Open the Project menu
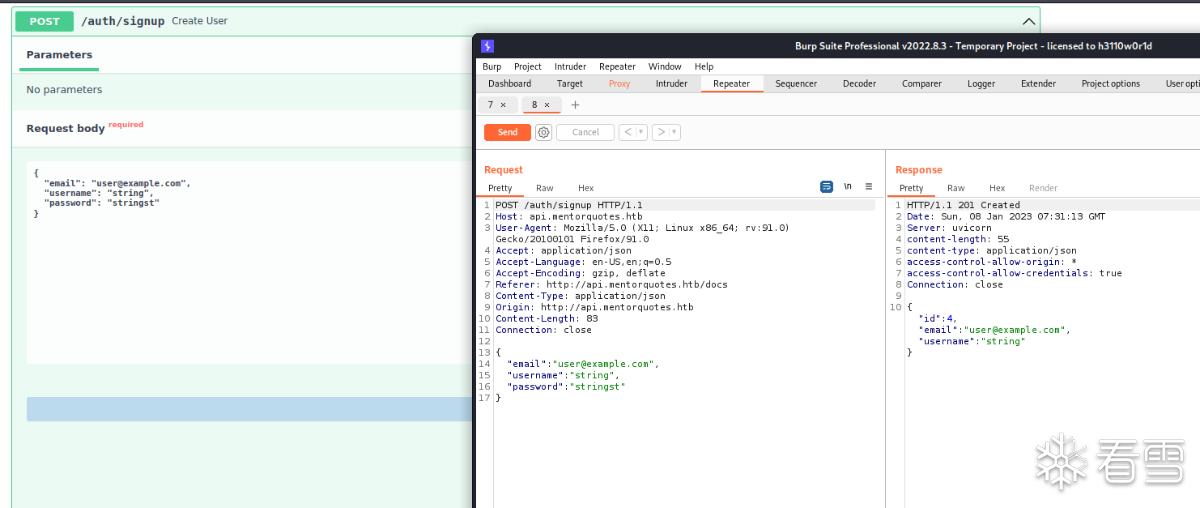 [528, 67]
